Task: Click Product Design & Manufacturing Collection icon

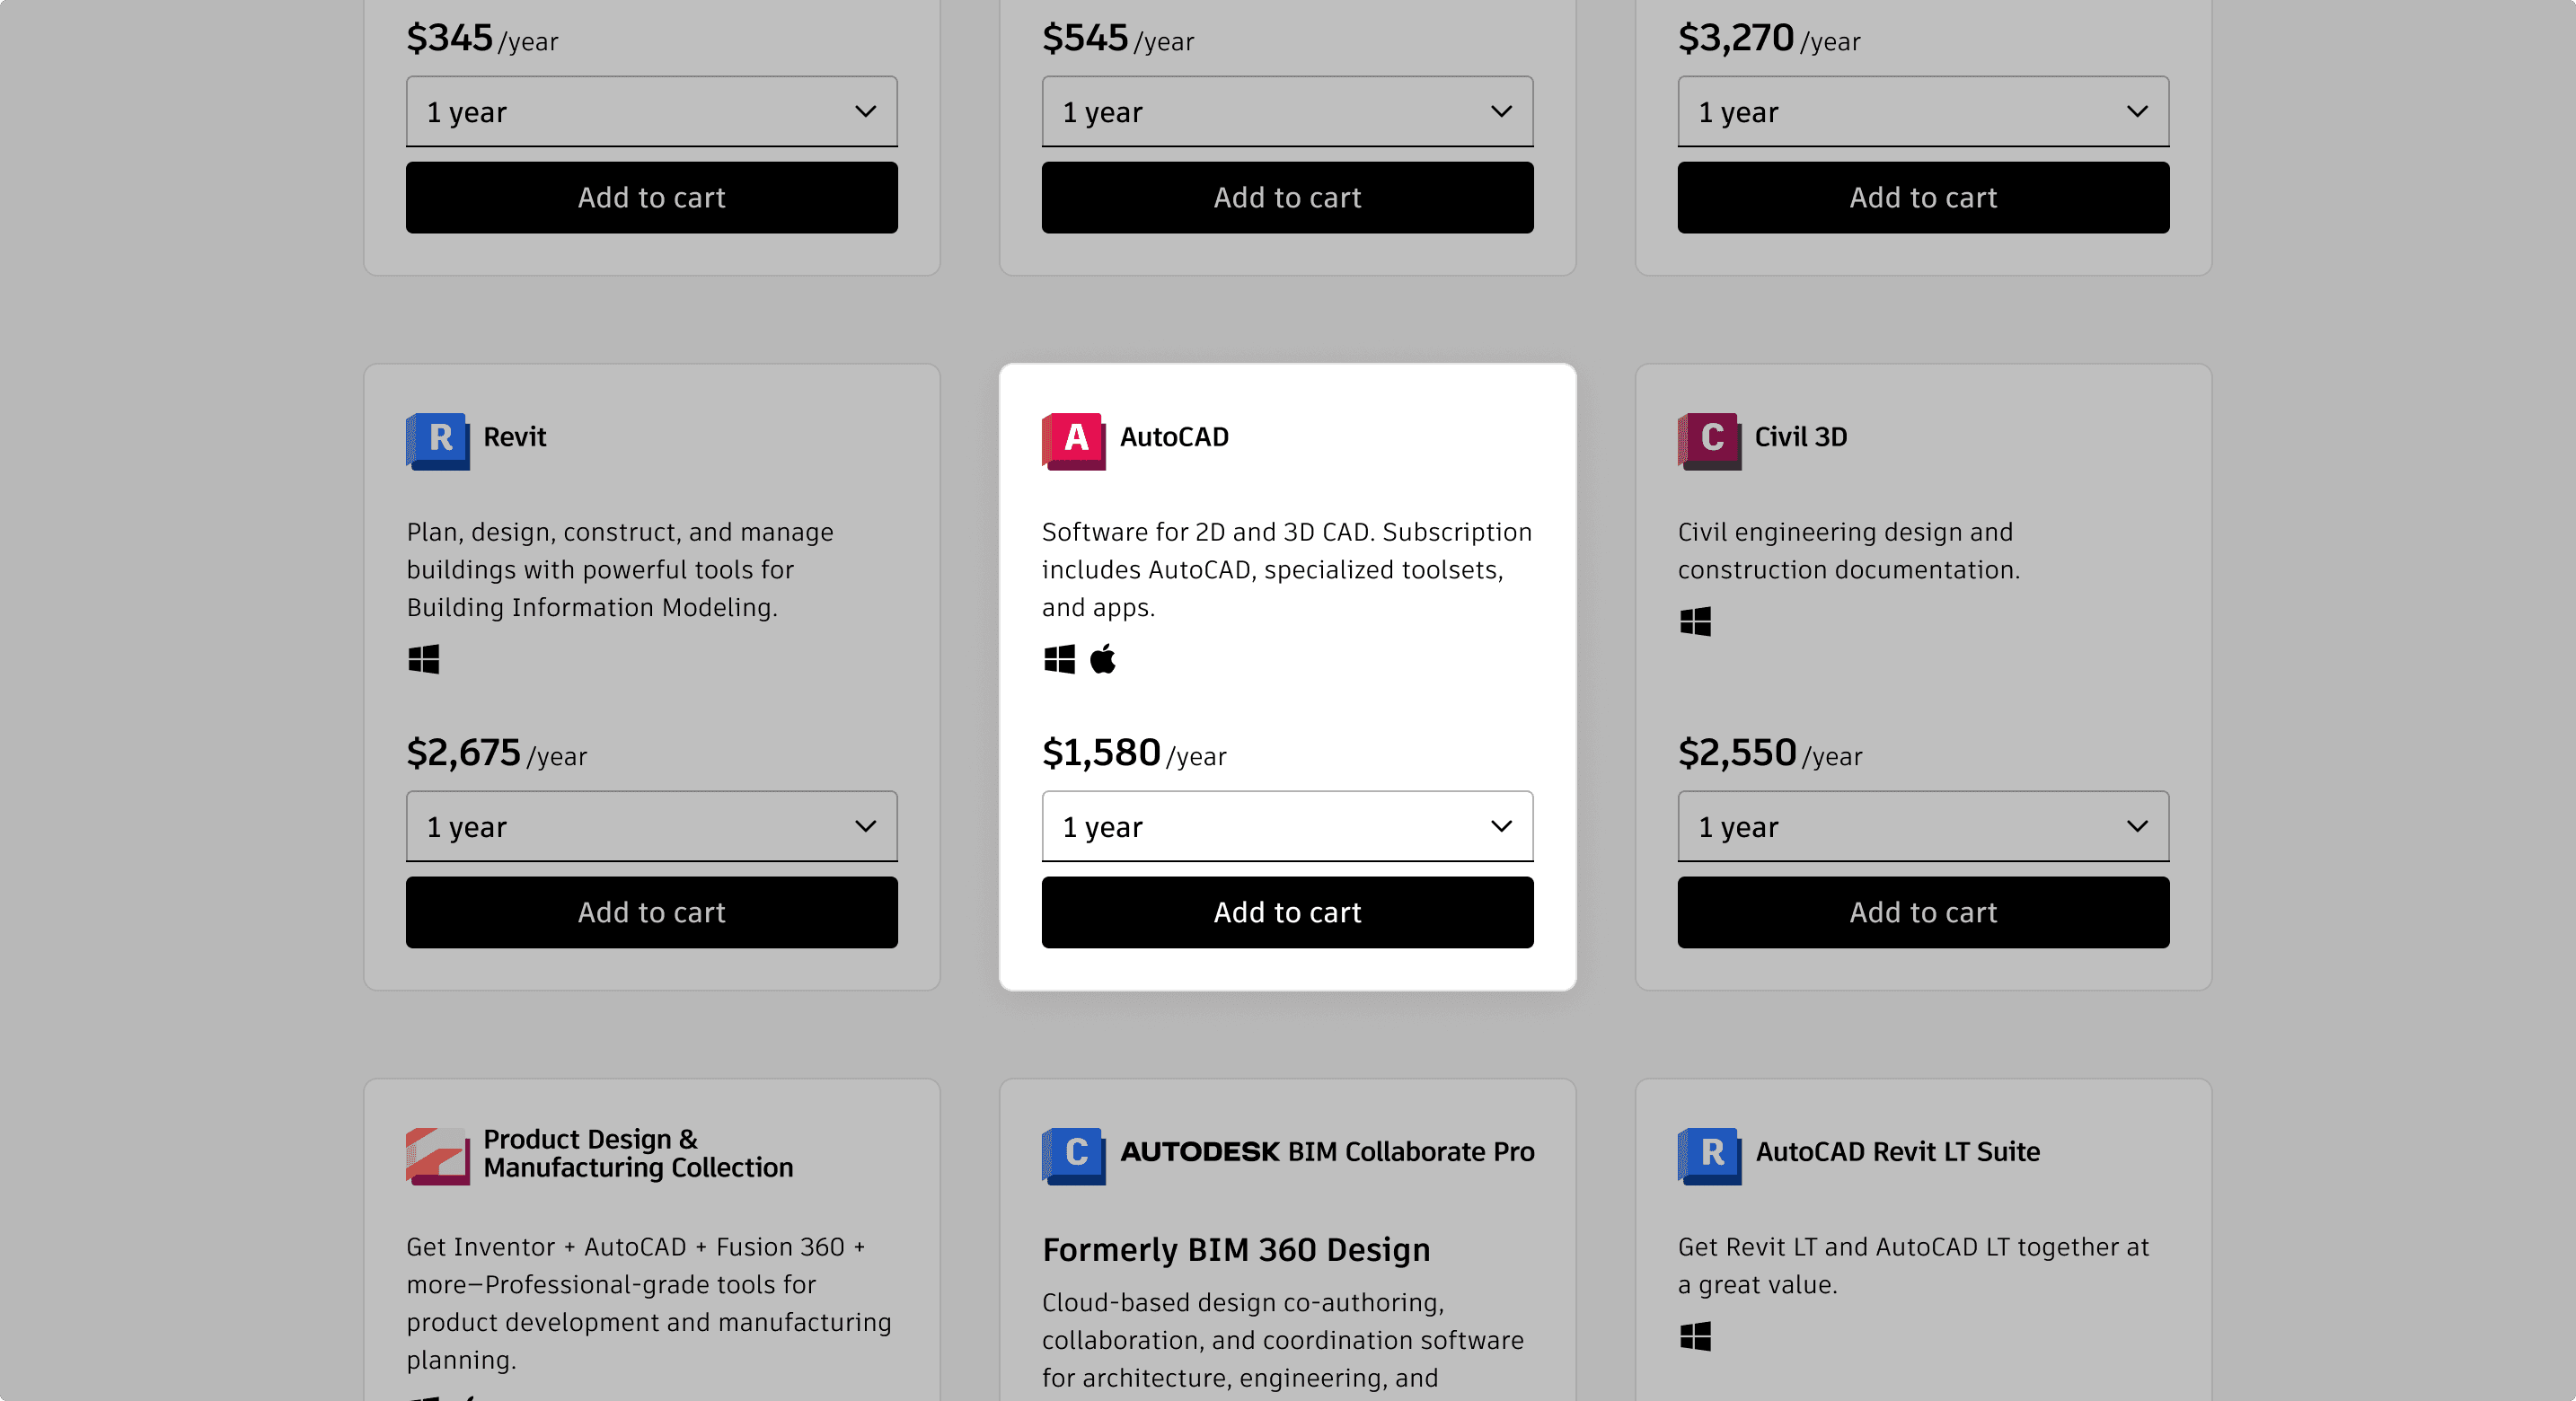Action: click(x=438, y=1155)
